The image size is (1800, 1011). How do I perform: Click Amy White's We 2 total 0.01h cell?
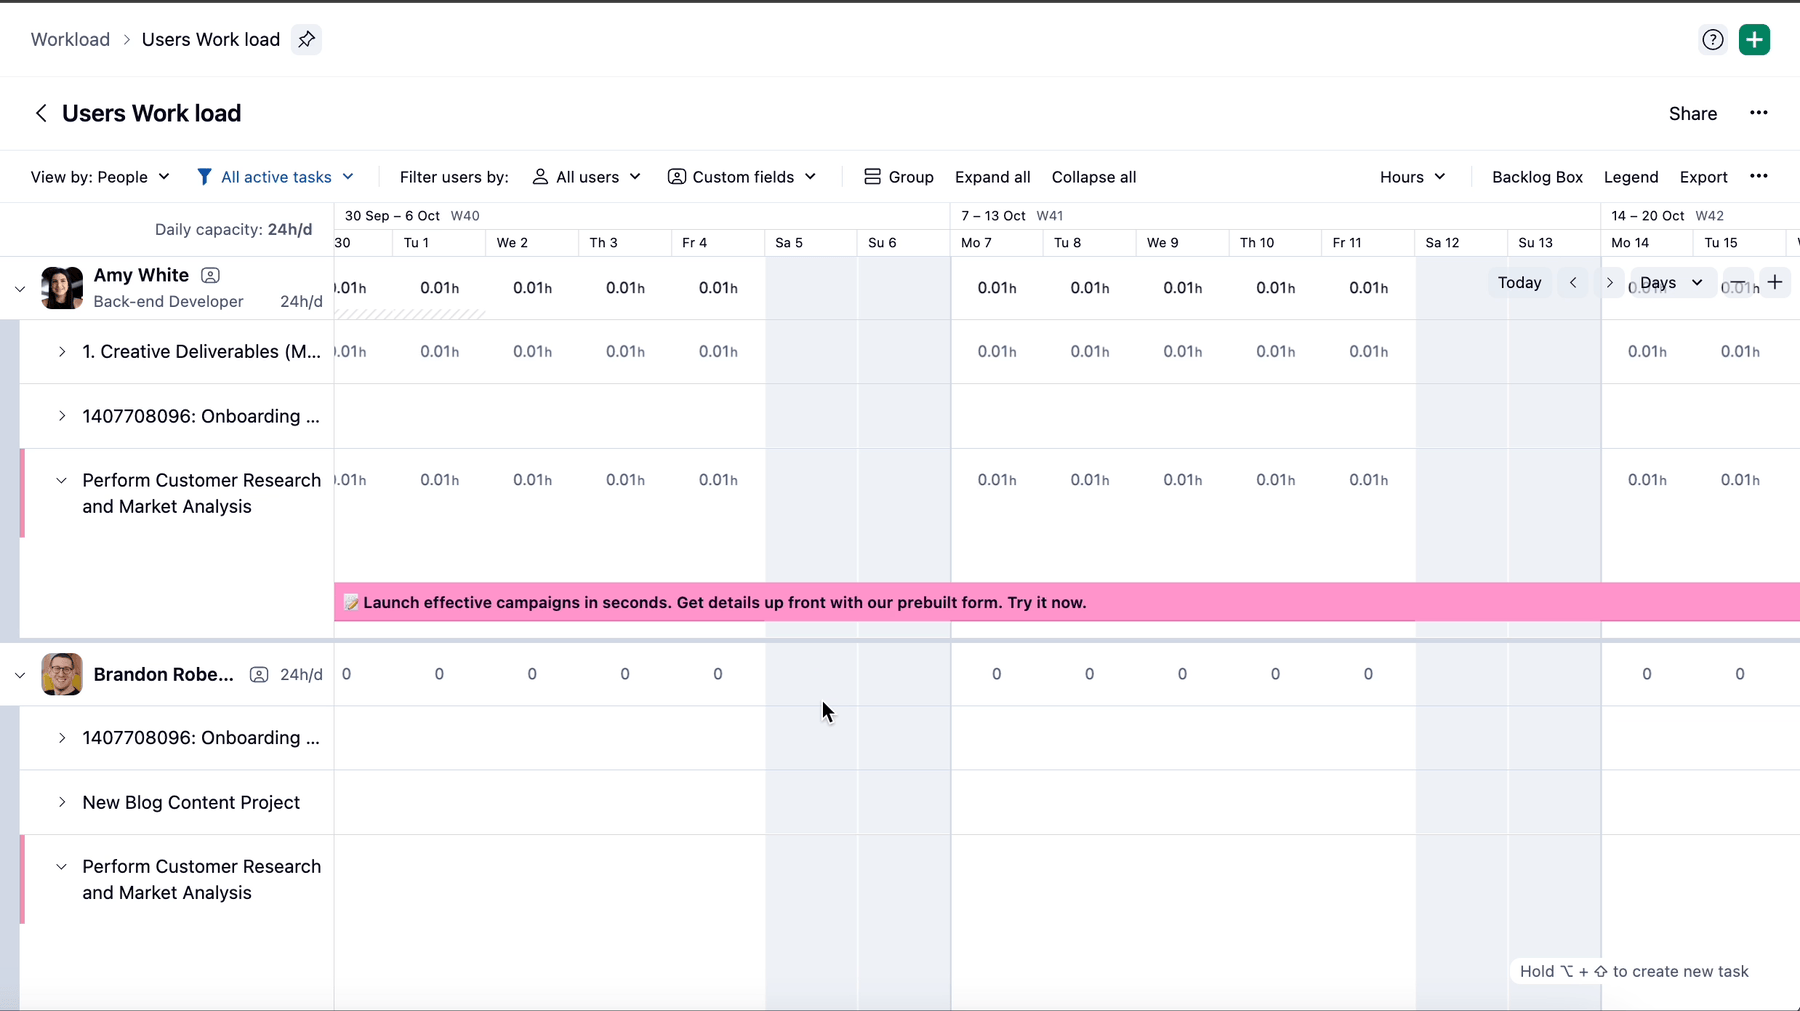(532, 288)
